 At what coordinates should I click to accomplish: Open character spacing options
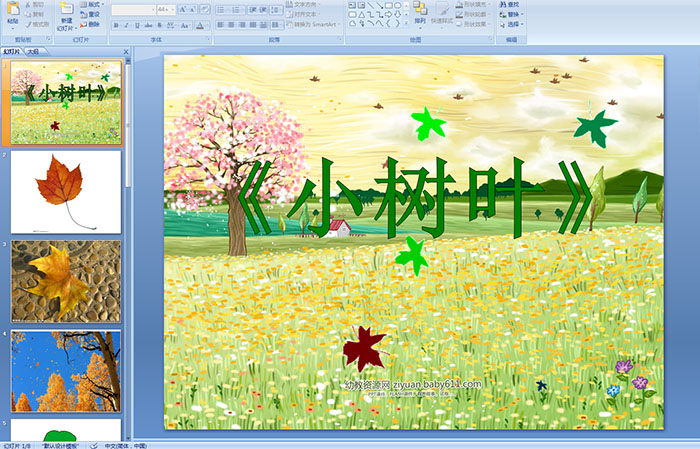pyautogui.click(x=171, y=25)
